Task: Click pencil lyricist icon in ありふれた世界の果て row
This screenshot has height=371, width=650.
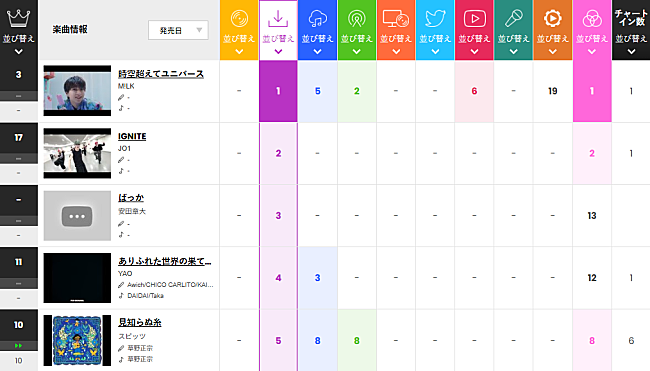Action: 121,285
